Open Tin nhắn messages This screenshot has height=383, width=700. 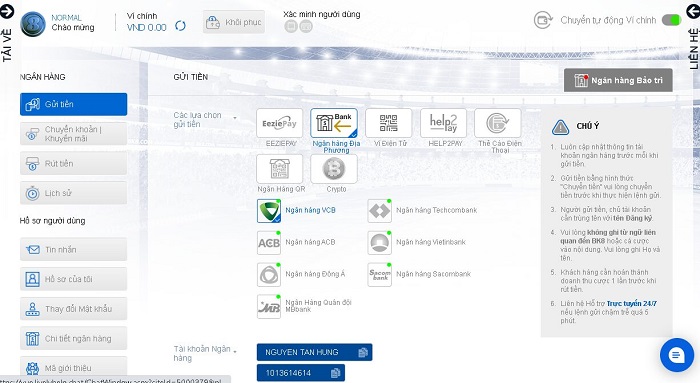click(x=73, y=250)
